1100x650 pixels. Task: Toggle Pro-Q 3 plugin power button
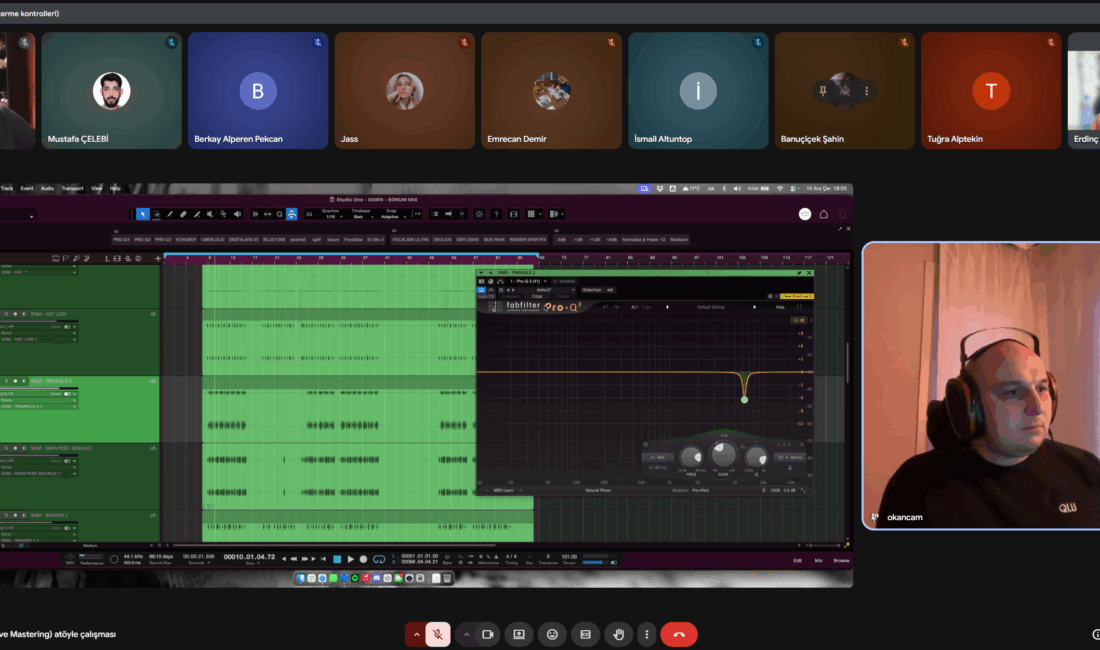(481, 290)
